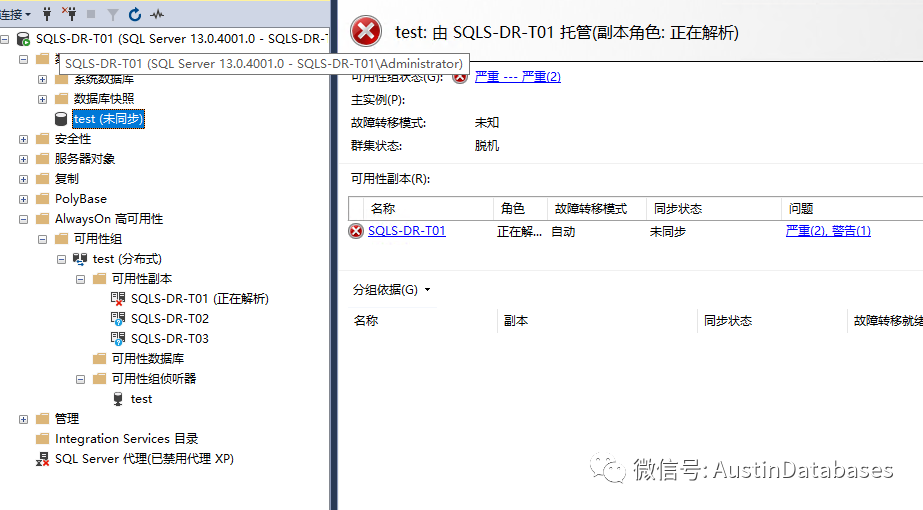923x510 pixels.
Task: Open the 连接 dropdown in Object Explorer
Action: point(15,14)
